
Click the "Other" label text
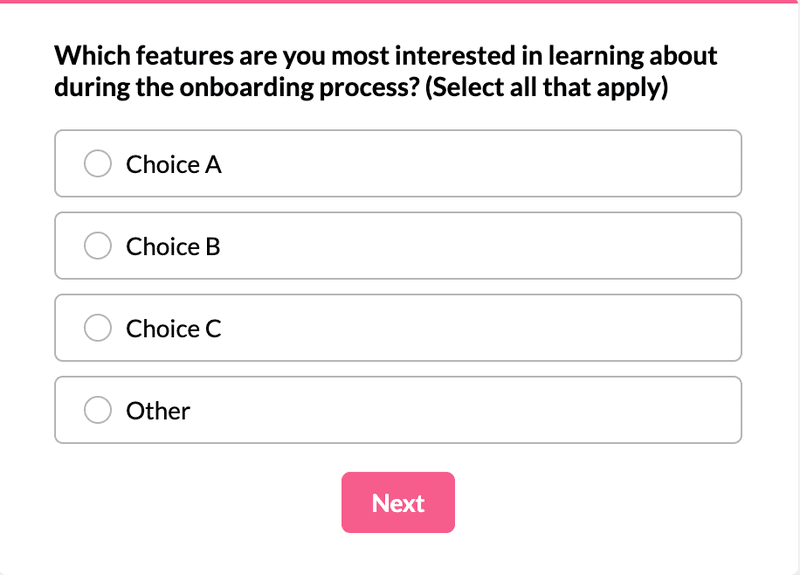click(x=157, y=410)
